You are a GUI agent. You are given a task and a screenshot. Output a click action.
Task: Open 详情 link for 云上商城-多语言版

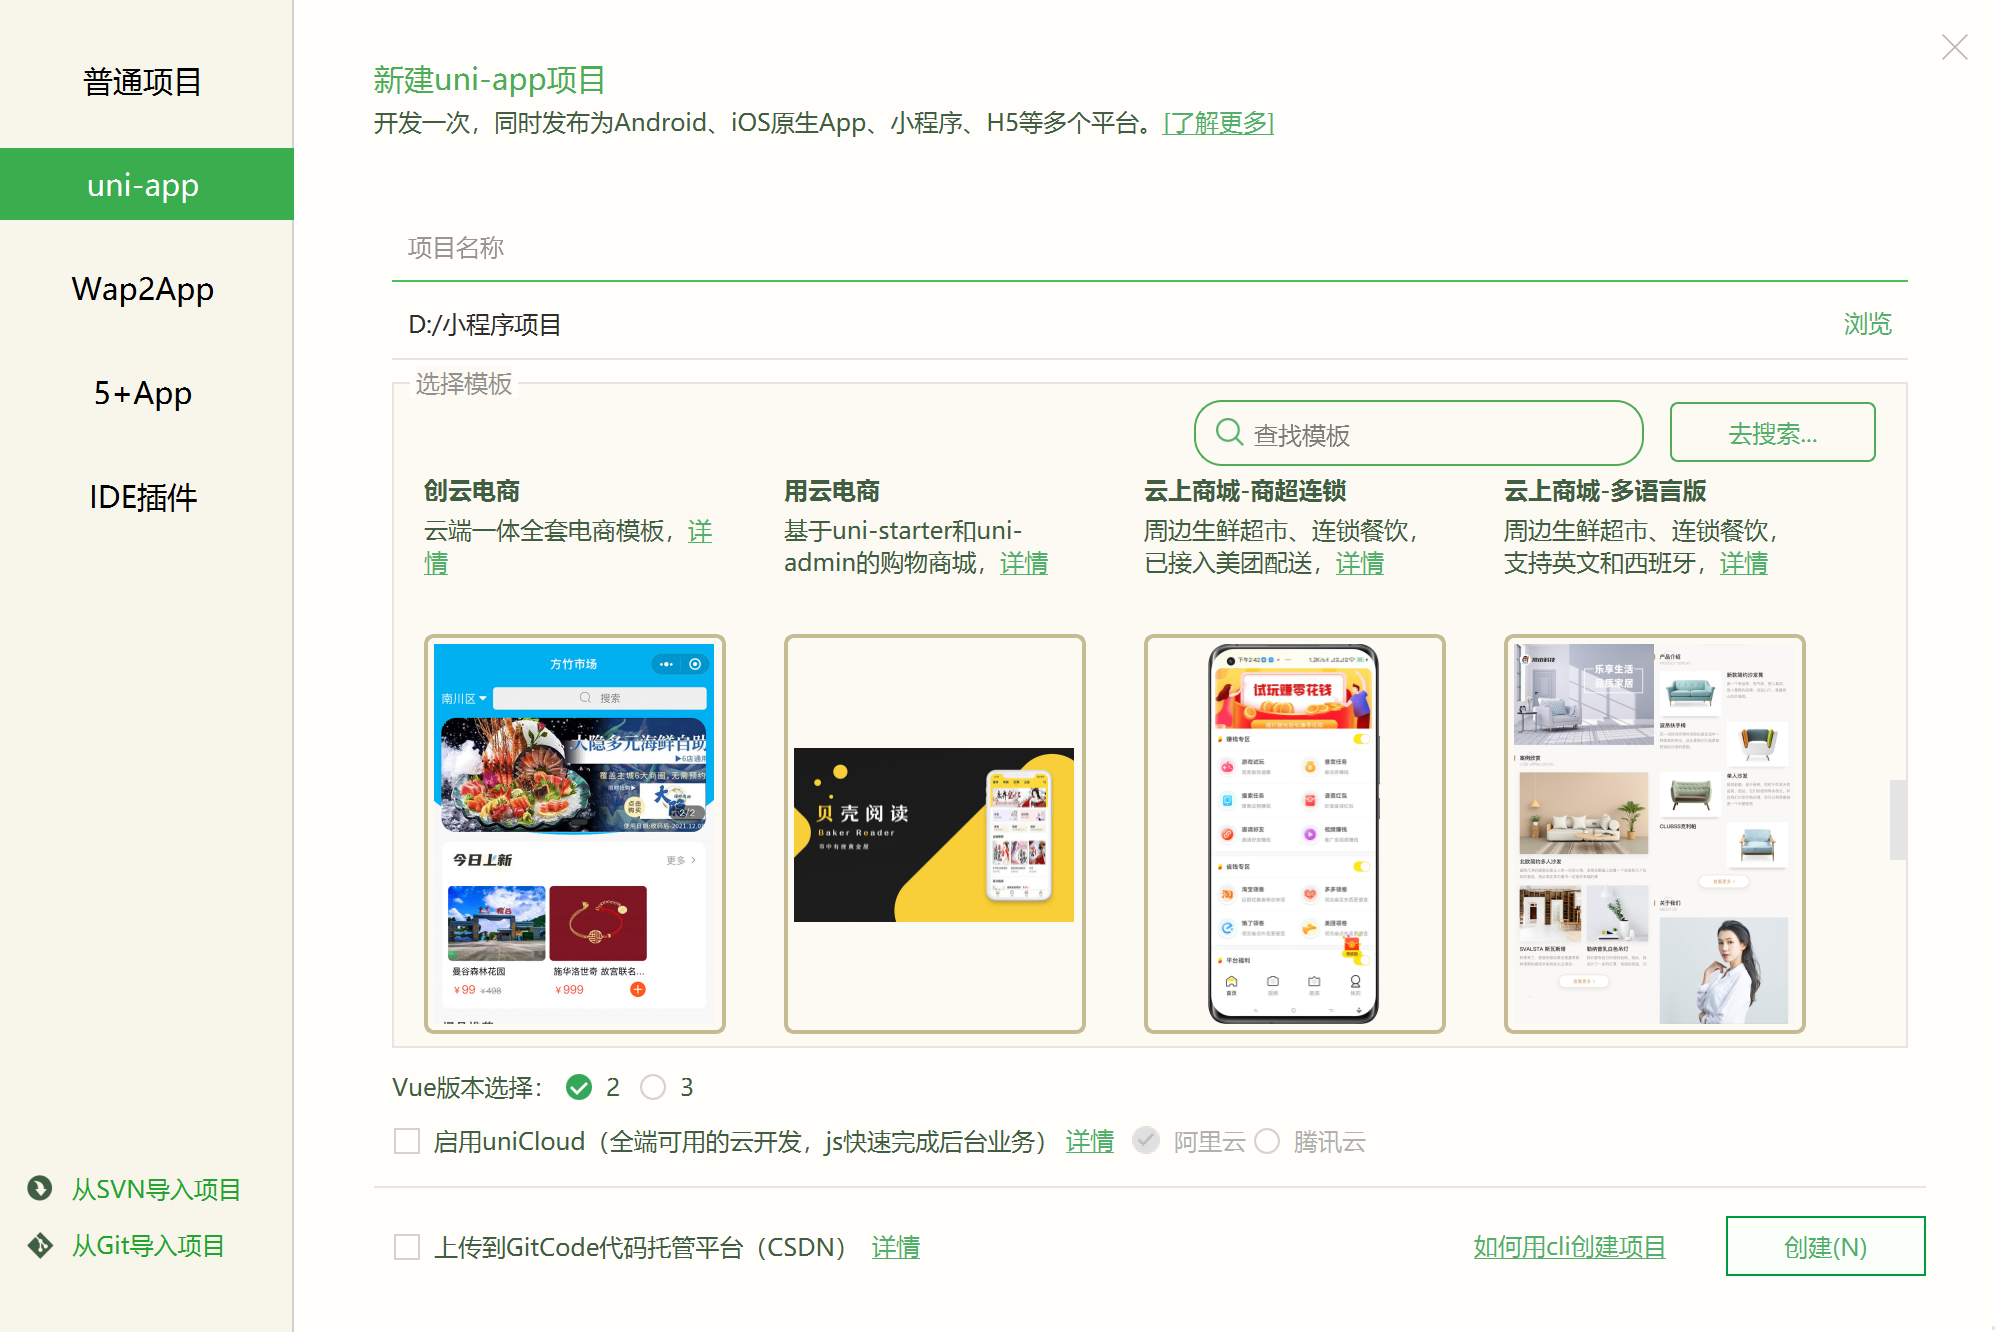coord(1743,563)
